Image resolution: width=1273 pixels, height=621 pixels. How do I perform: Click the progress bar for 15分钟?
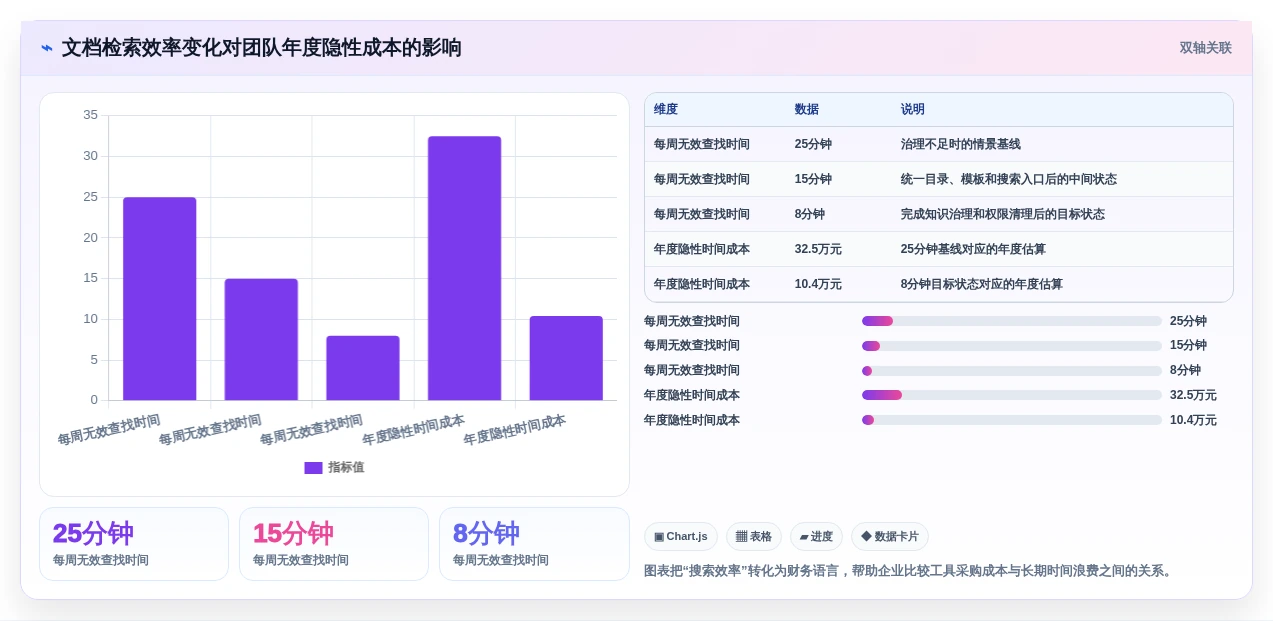tap(1012, 346)
